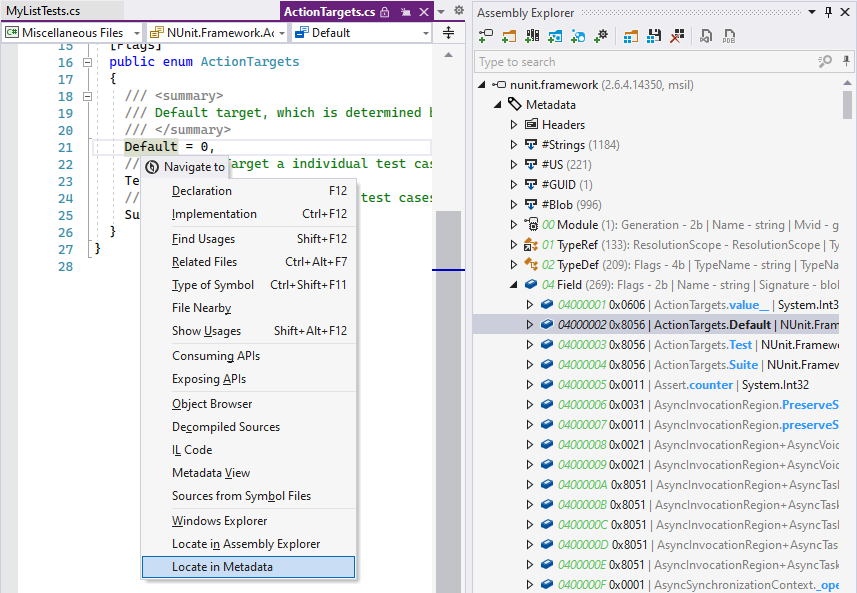
Task: Collapse the Metadata tree node
Action: point(498,104)
